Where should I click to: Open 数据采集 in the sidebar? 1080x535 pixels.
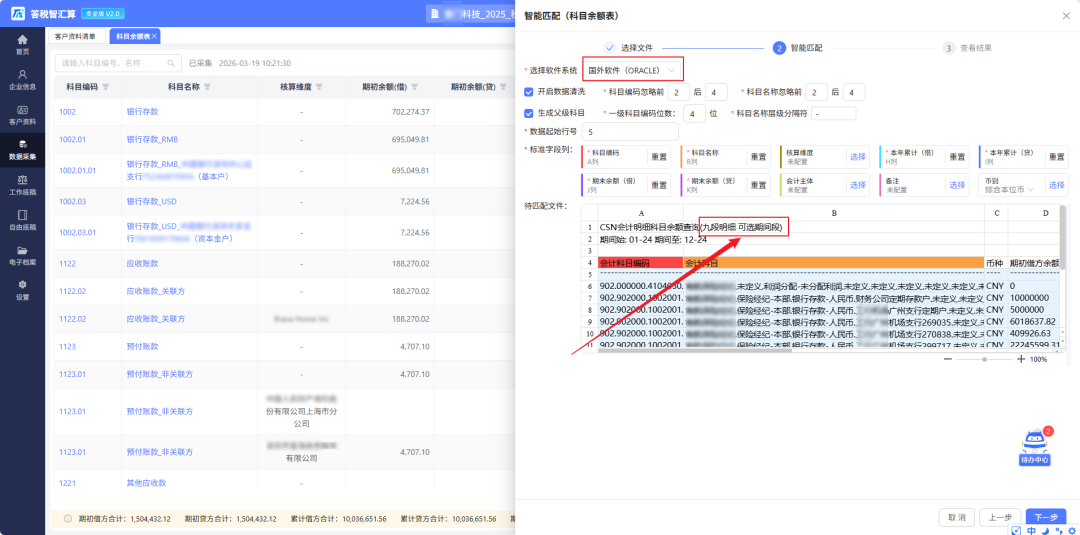point(23,149)
